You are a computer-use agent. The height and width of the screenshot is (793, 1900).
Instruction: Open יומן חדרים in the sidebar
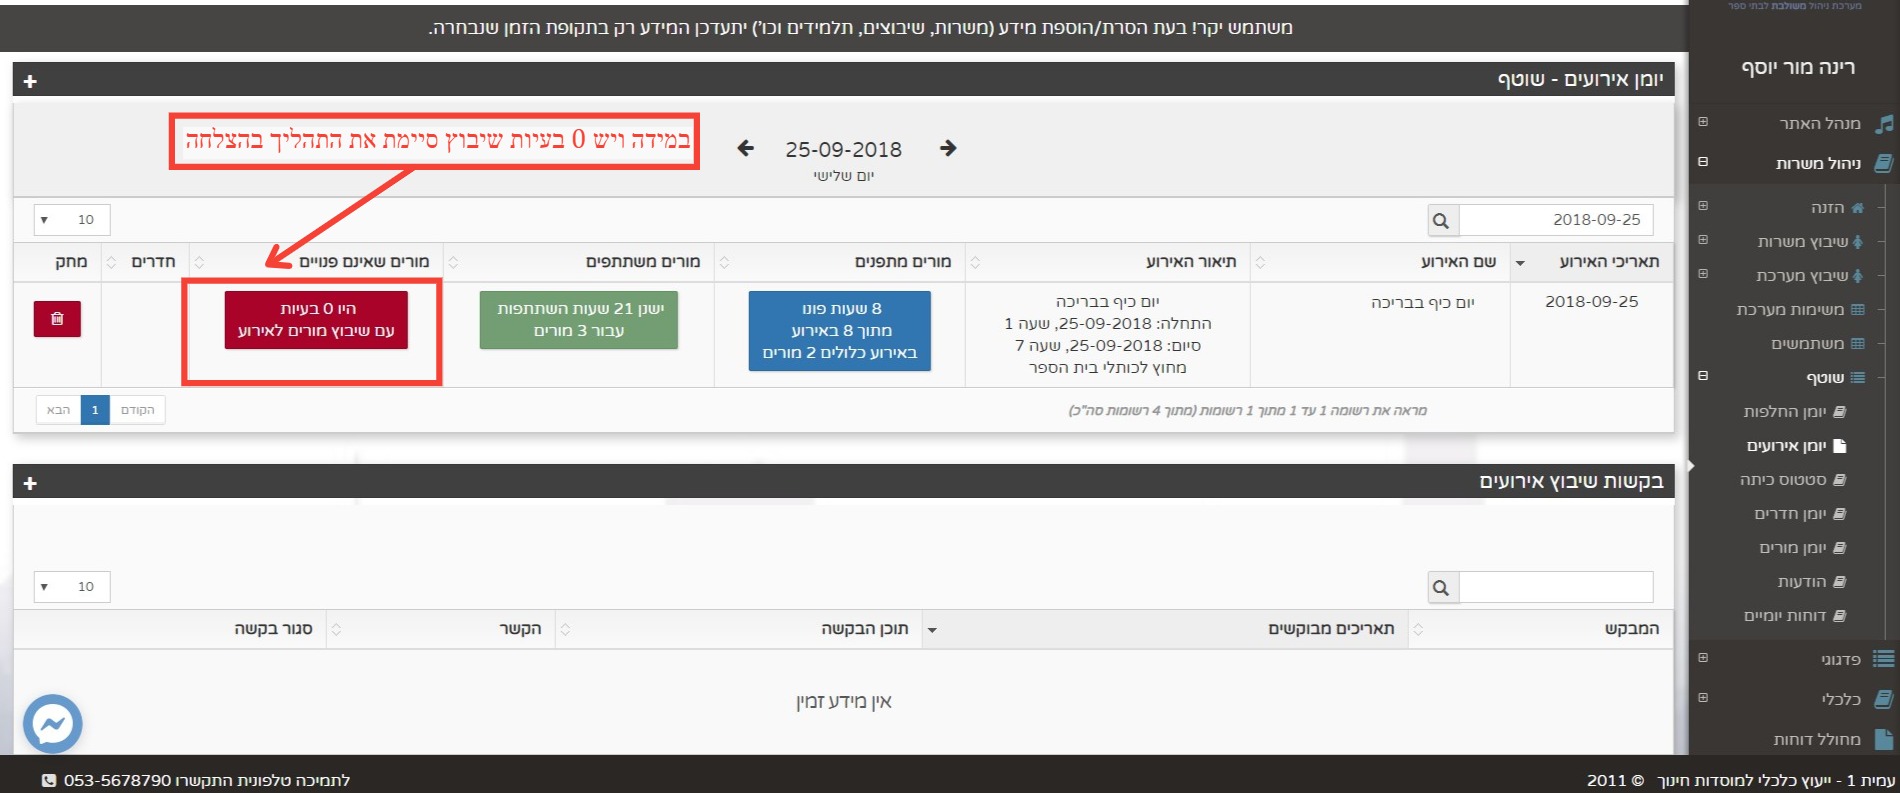[x=1790, y=514]
